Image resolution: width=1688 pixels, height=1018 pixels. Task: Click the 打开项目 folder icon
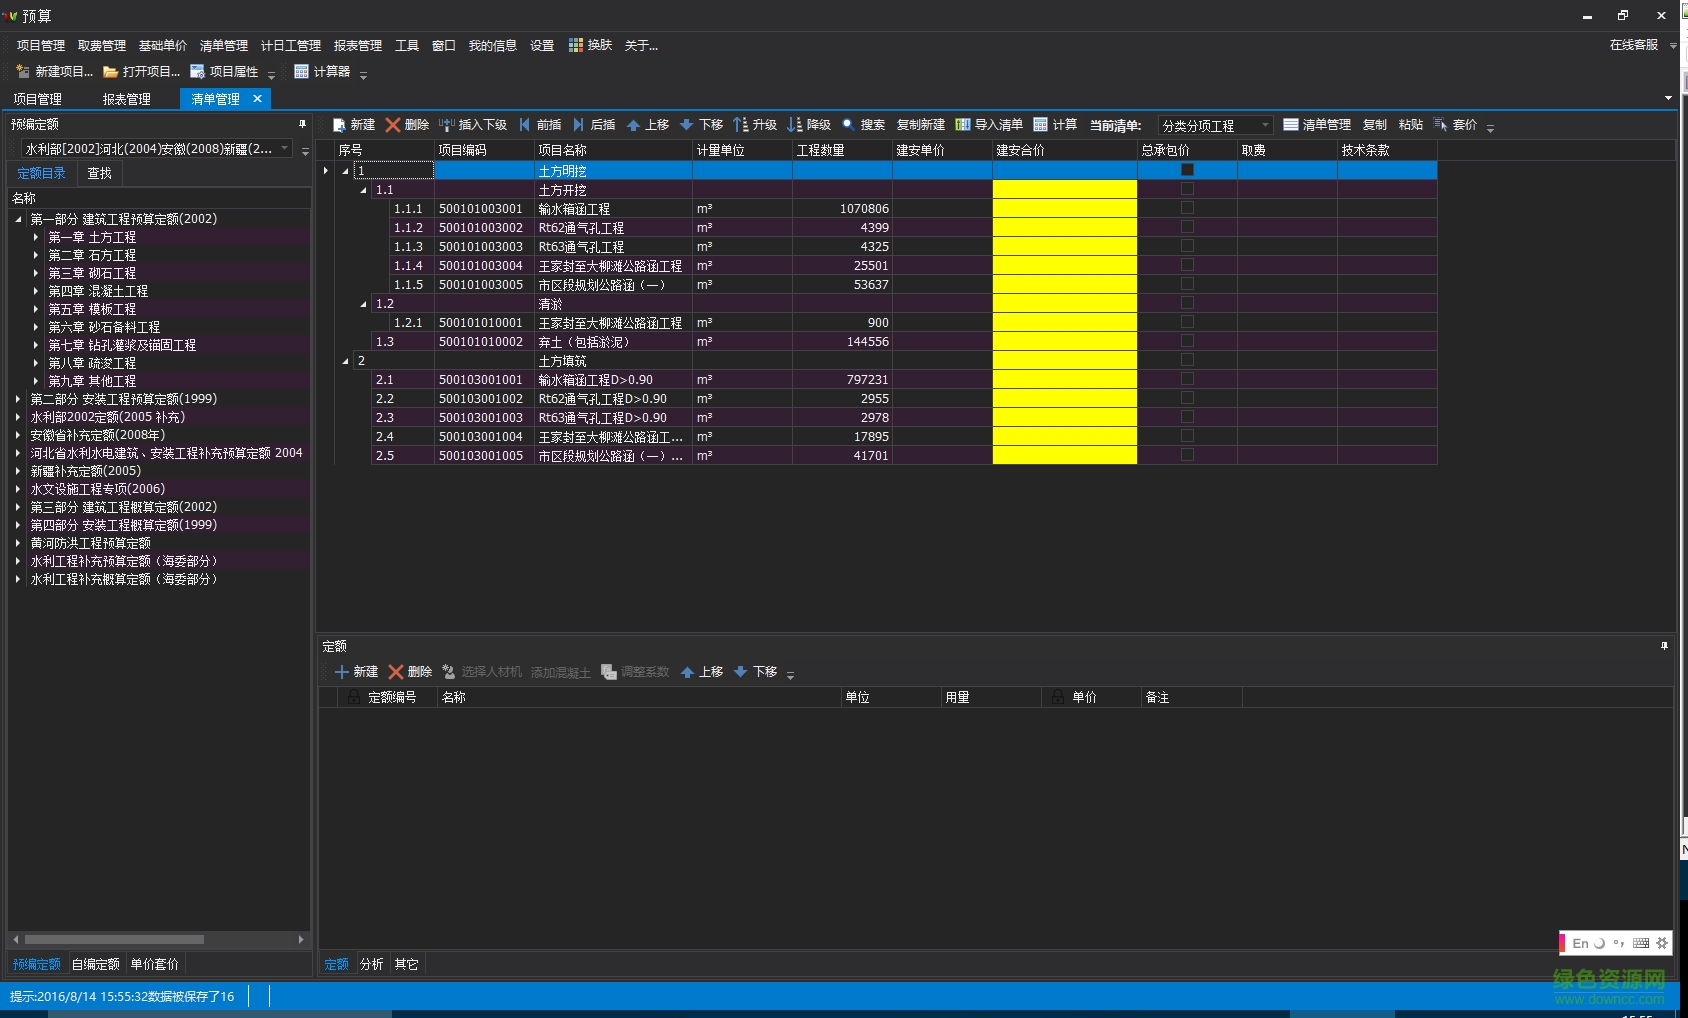tap(111, 72)
